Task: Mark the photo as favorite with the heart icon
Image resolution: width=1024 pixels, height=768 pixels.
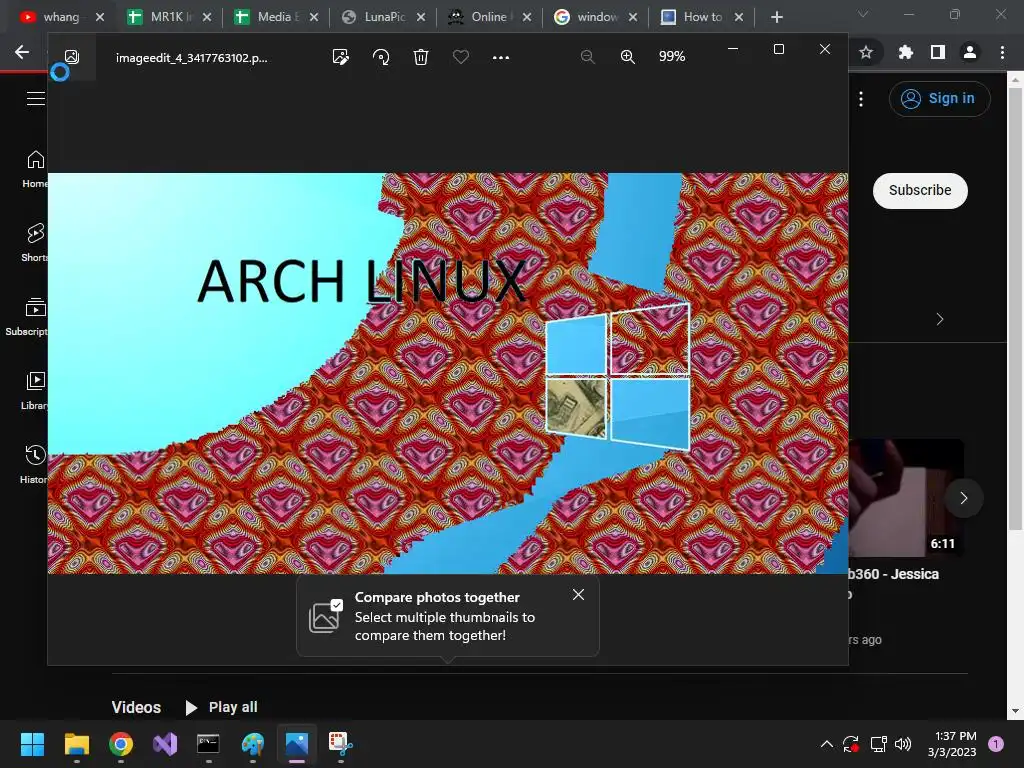Action: pyautogui.click(x=460, y=57)
